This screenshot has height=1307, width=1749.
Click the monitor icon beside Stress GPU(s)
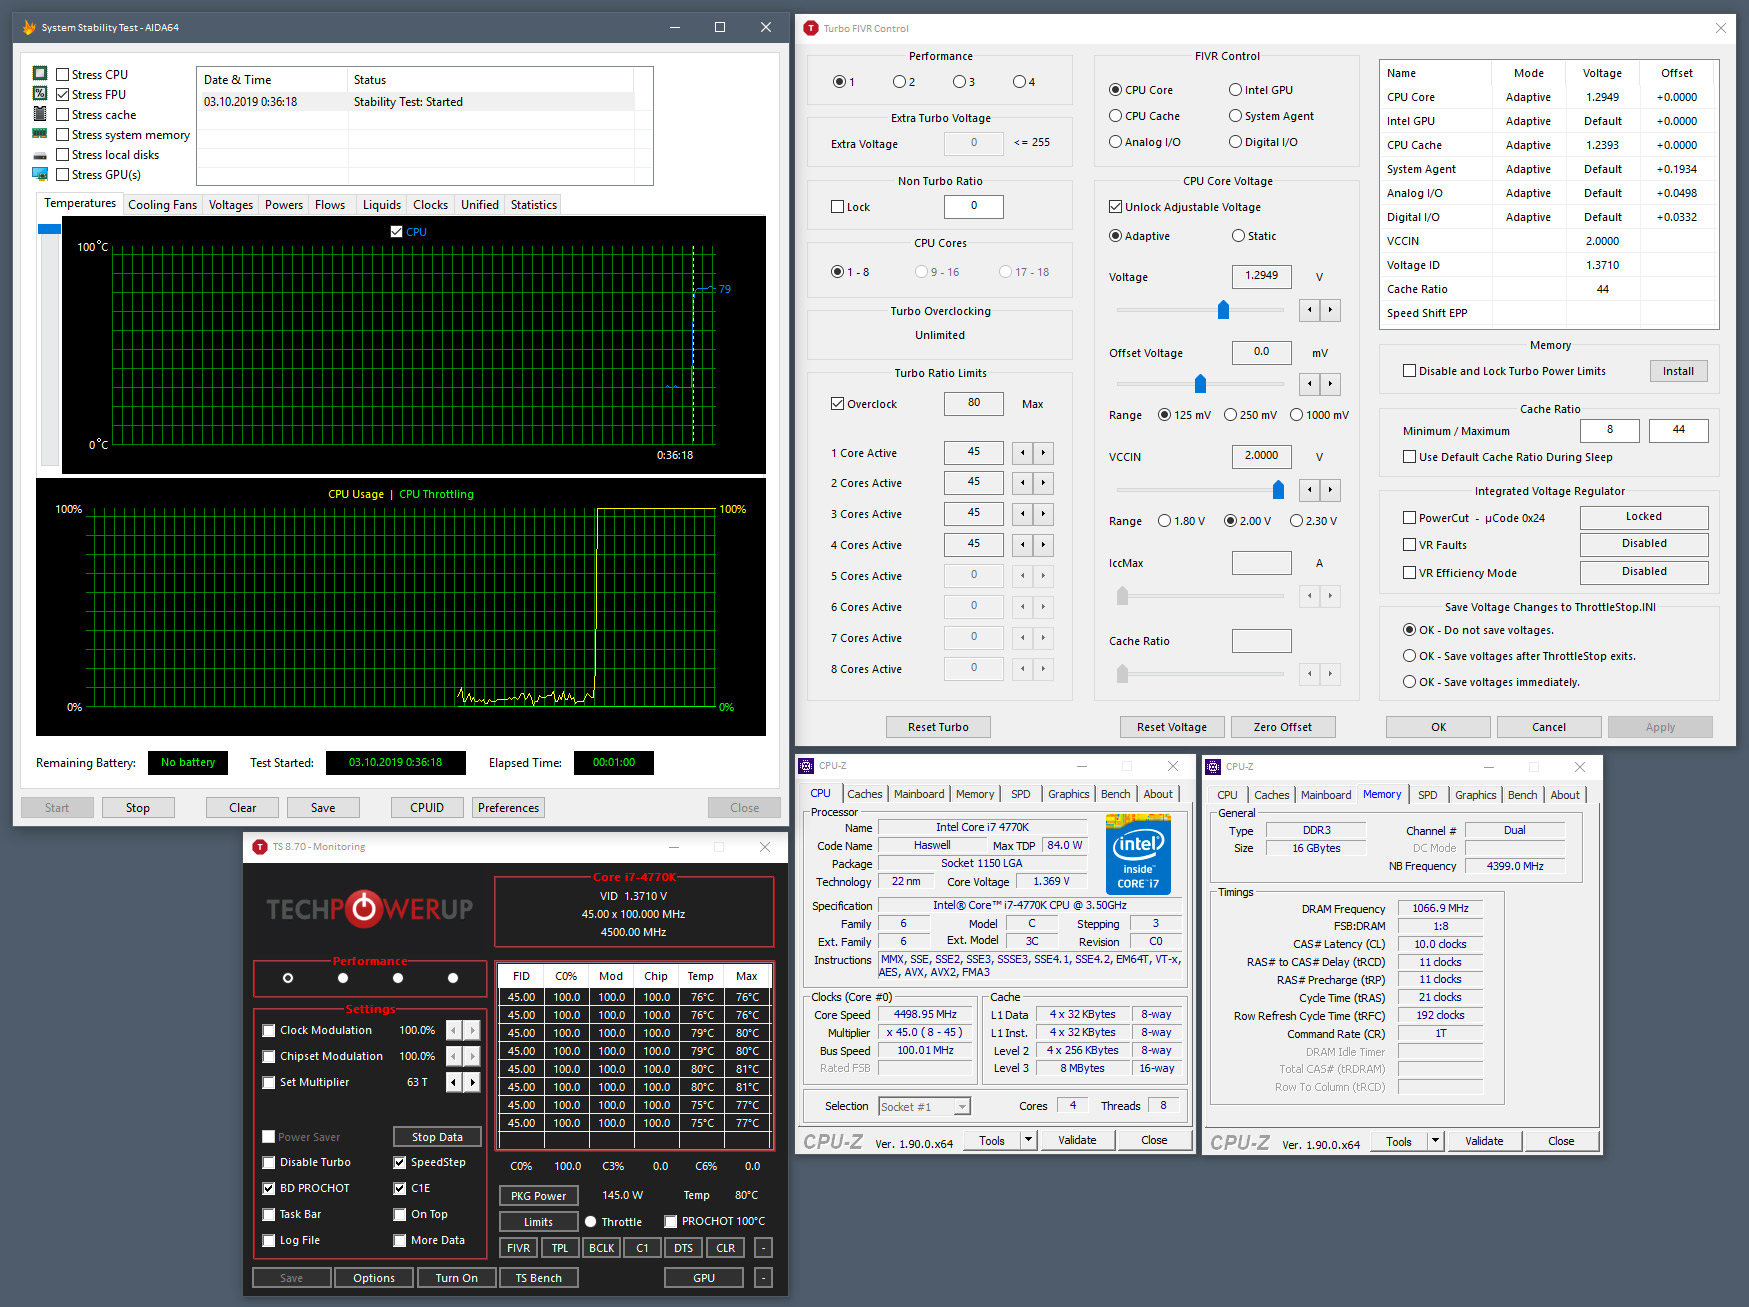point(40,174)
